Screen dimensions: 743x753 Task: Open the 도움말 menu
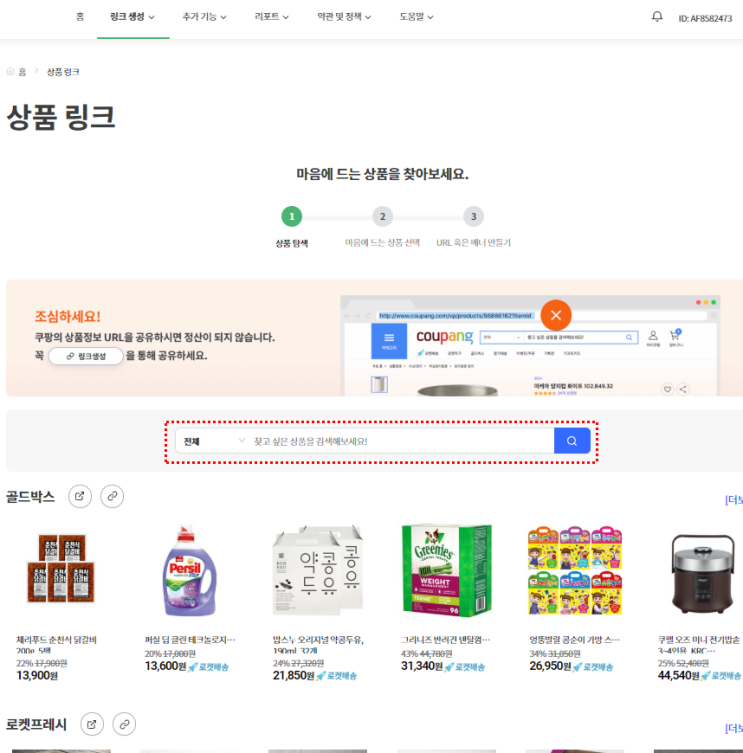[x=416, y=17]
